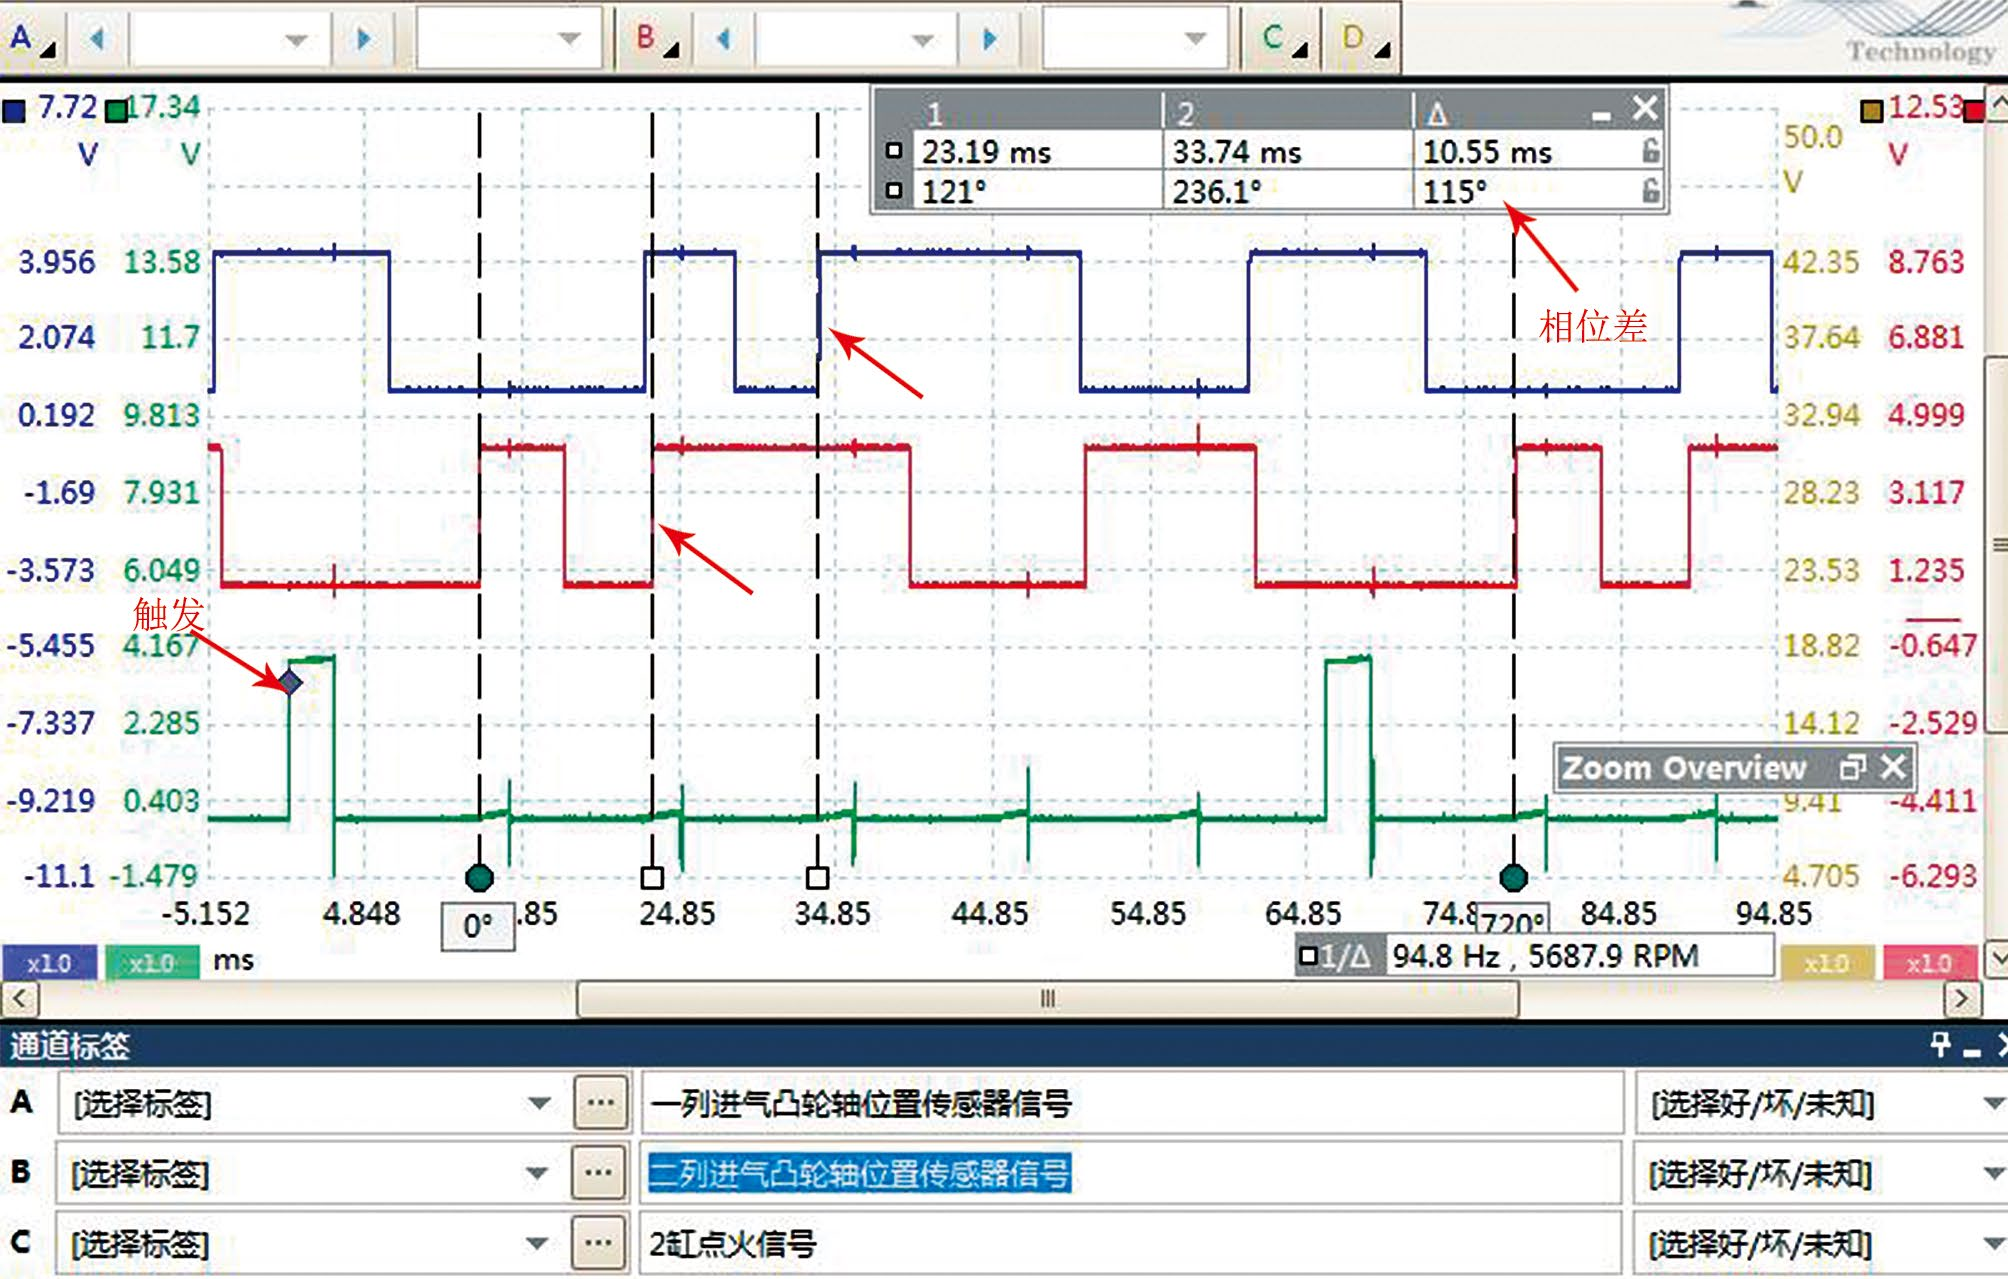Image resolution: width=2008 pixels, height=1279 pixels.
Task: Toggle lock icon on time delta row
Action: point(1650,151)
